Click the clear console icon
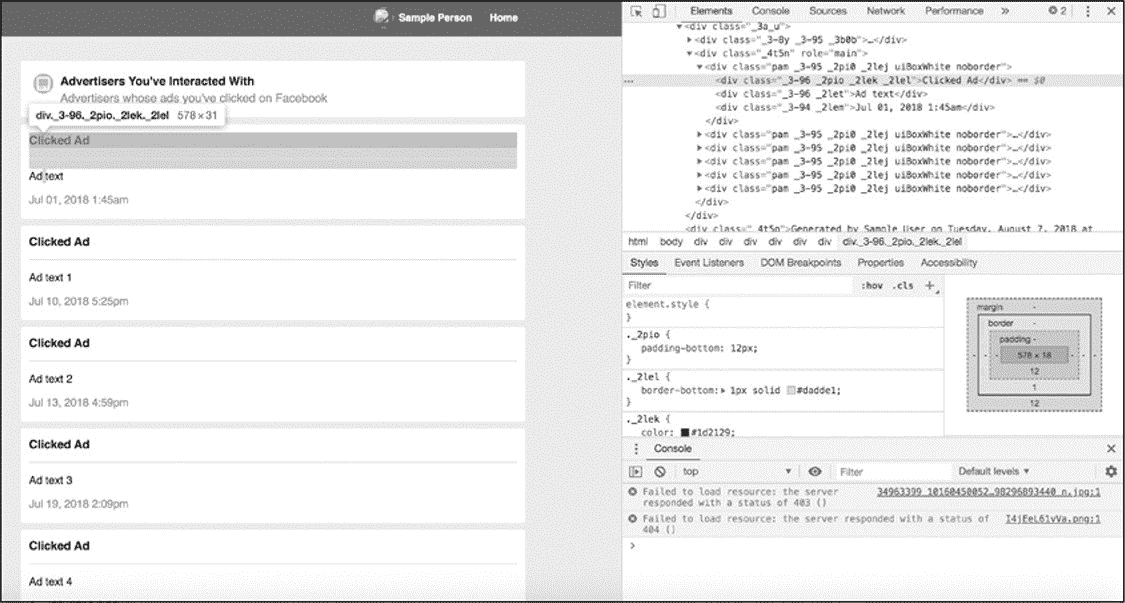 660,471
